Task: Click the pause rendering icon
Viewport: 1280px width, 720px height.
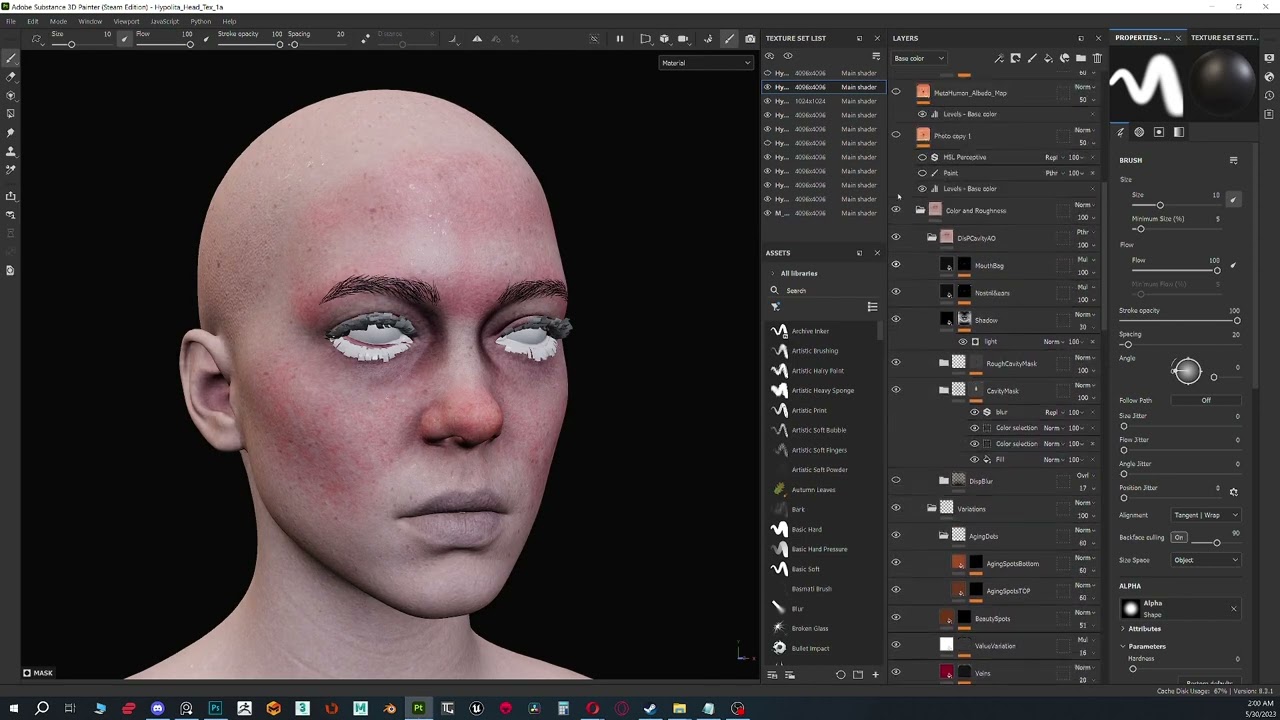Action: tap(619, 39)
